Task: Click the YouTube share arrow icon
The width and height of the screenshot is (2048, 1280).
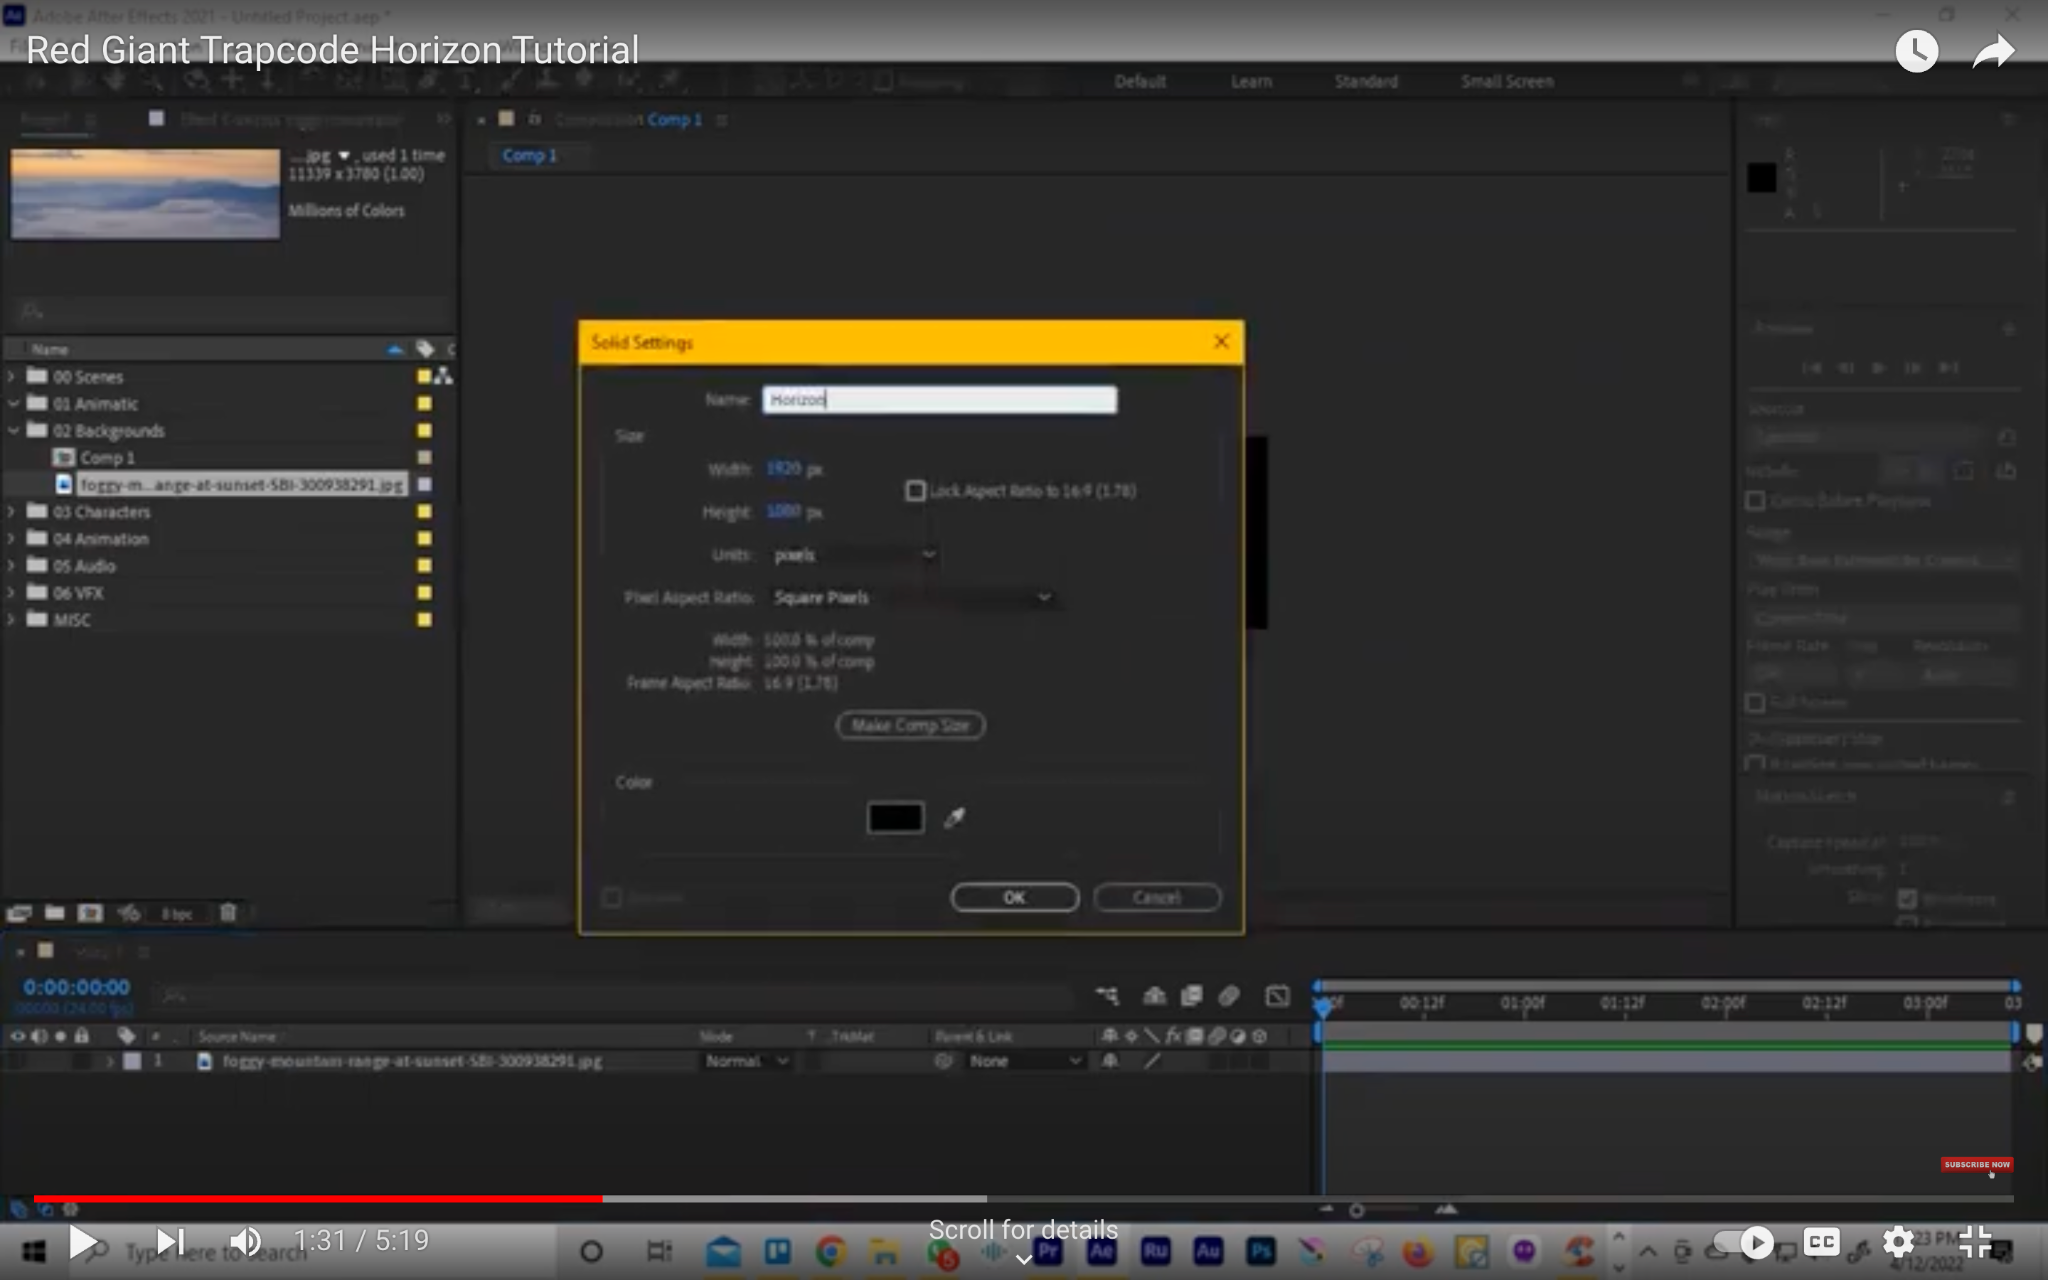Action: (1992, 51)
